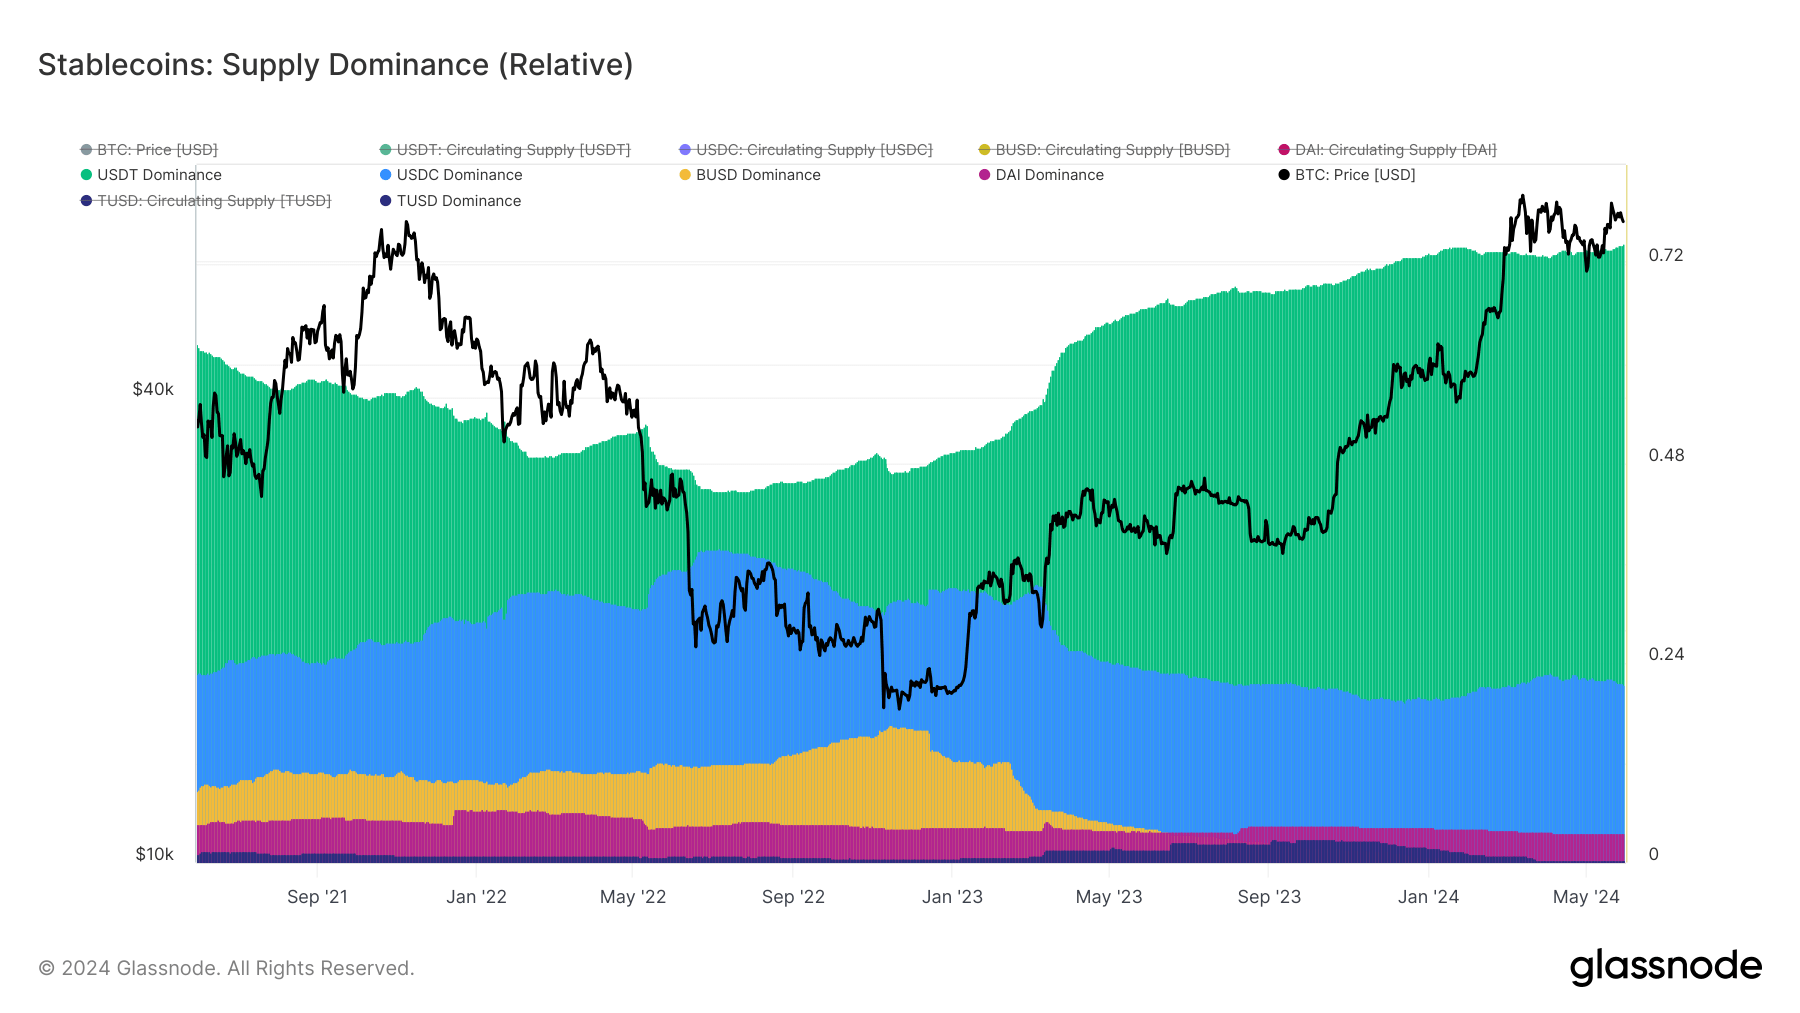The width and height of the screenshot is (1800, 1013).
Task: Click the $40k left axis label
Action: click(153, 389)
